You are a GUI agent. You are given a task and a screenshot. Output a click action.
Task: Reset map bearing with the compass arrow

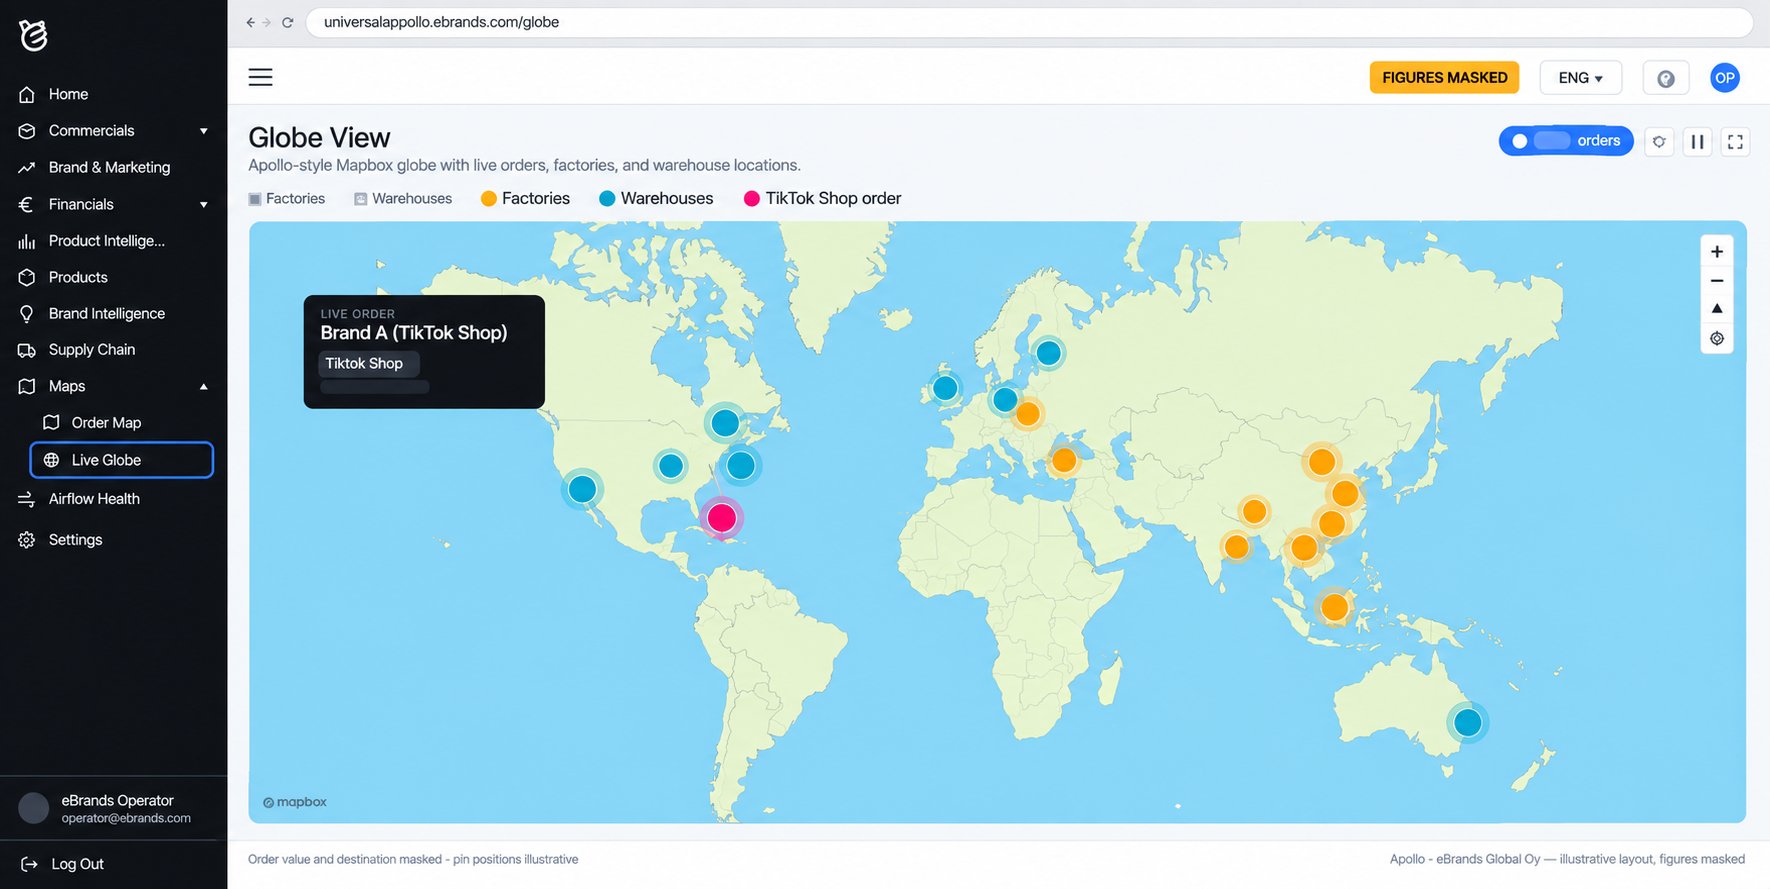pyautogui.click(x=1717, y=309)
